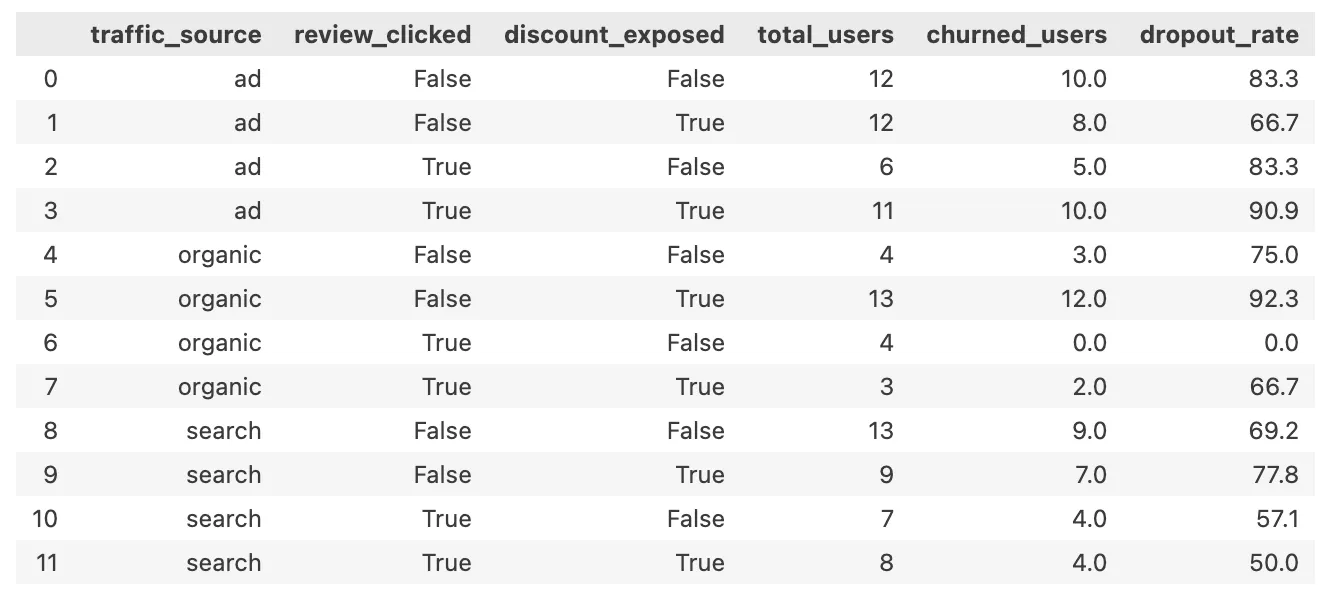Select the traffic_source cell in row 4
This screenshot has width=1330, height=598.
pos(219,255)
